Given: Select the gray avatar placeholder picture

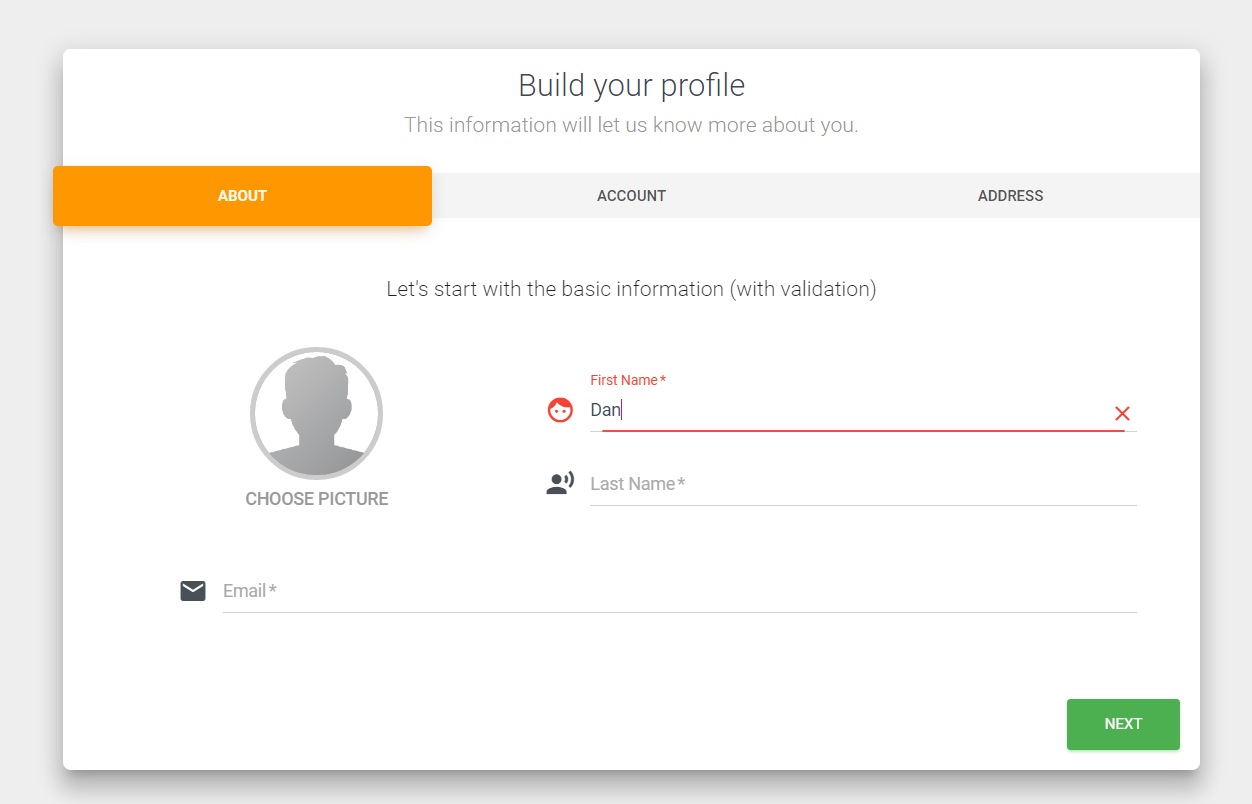Looking at the screenshot, I should [316, 413].
